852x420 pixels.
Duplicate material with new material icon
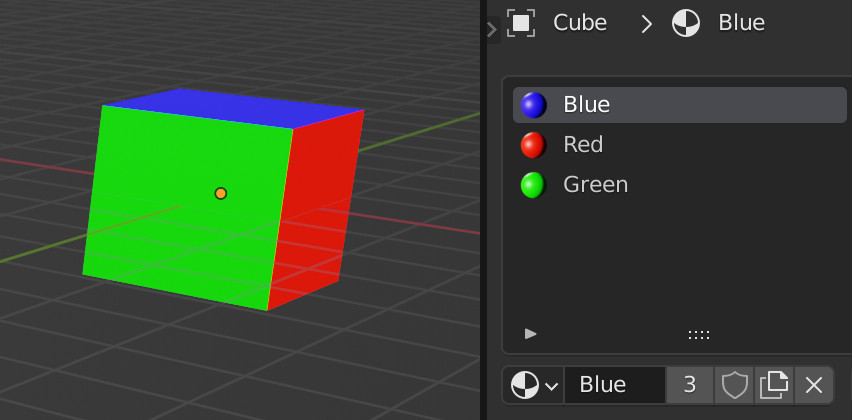(x=774, y=385)
